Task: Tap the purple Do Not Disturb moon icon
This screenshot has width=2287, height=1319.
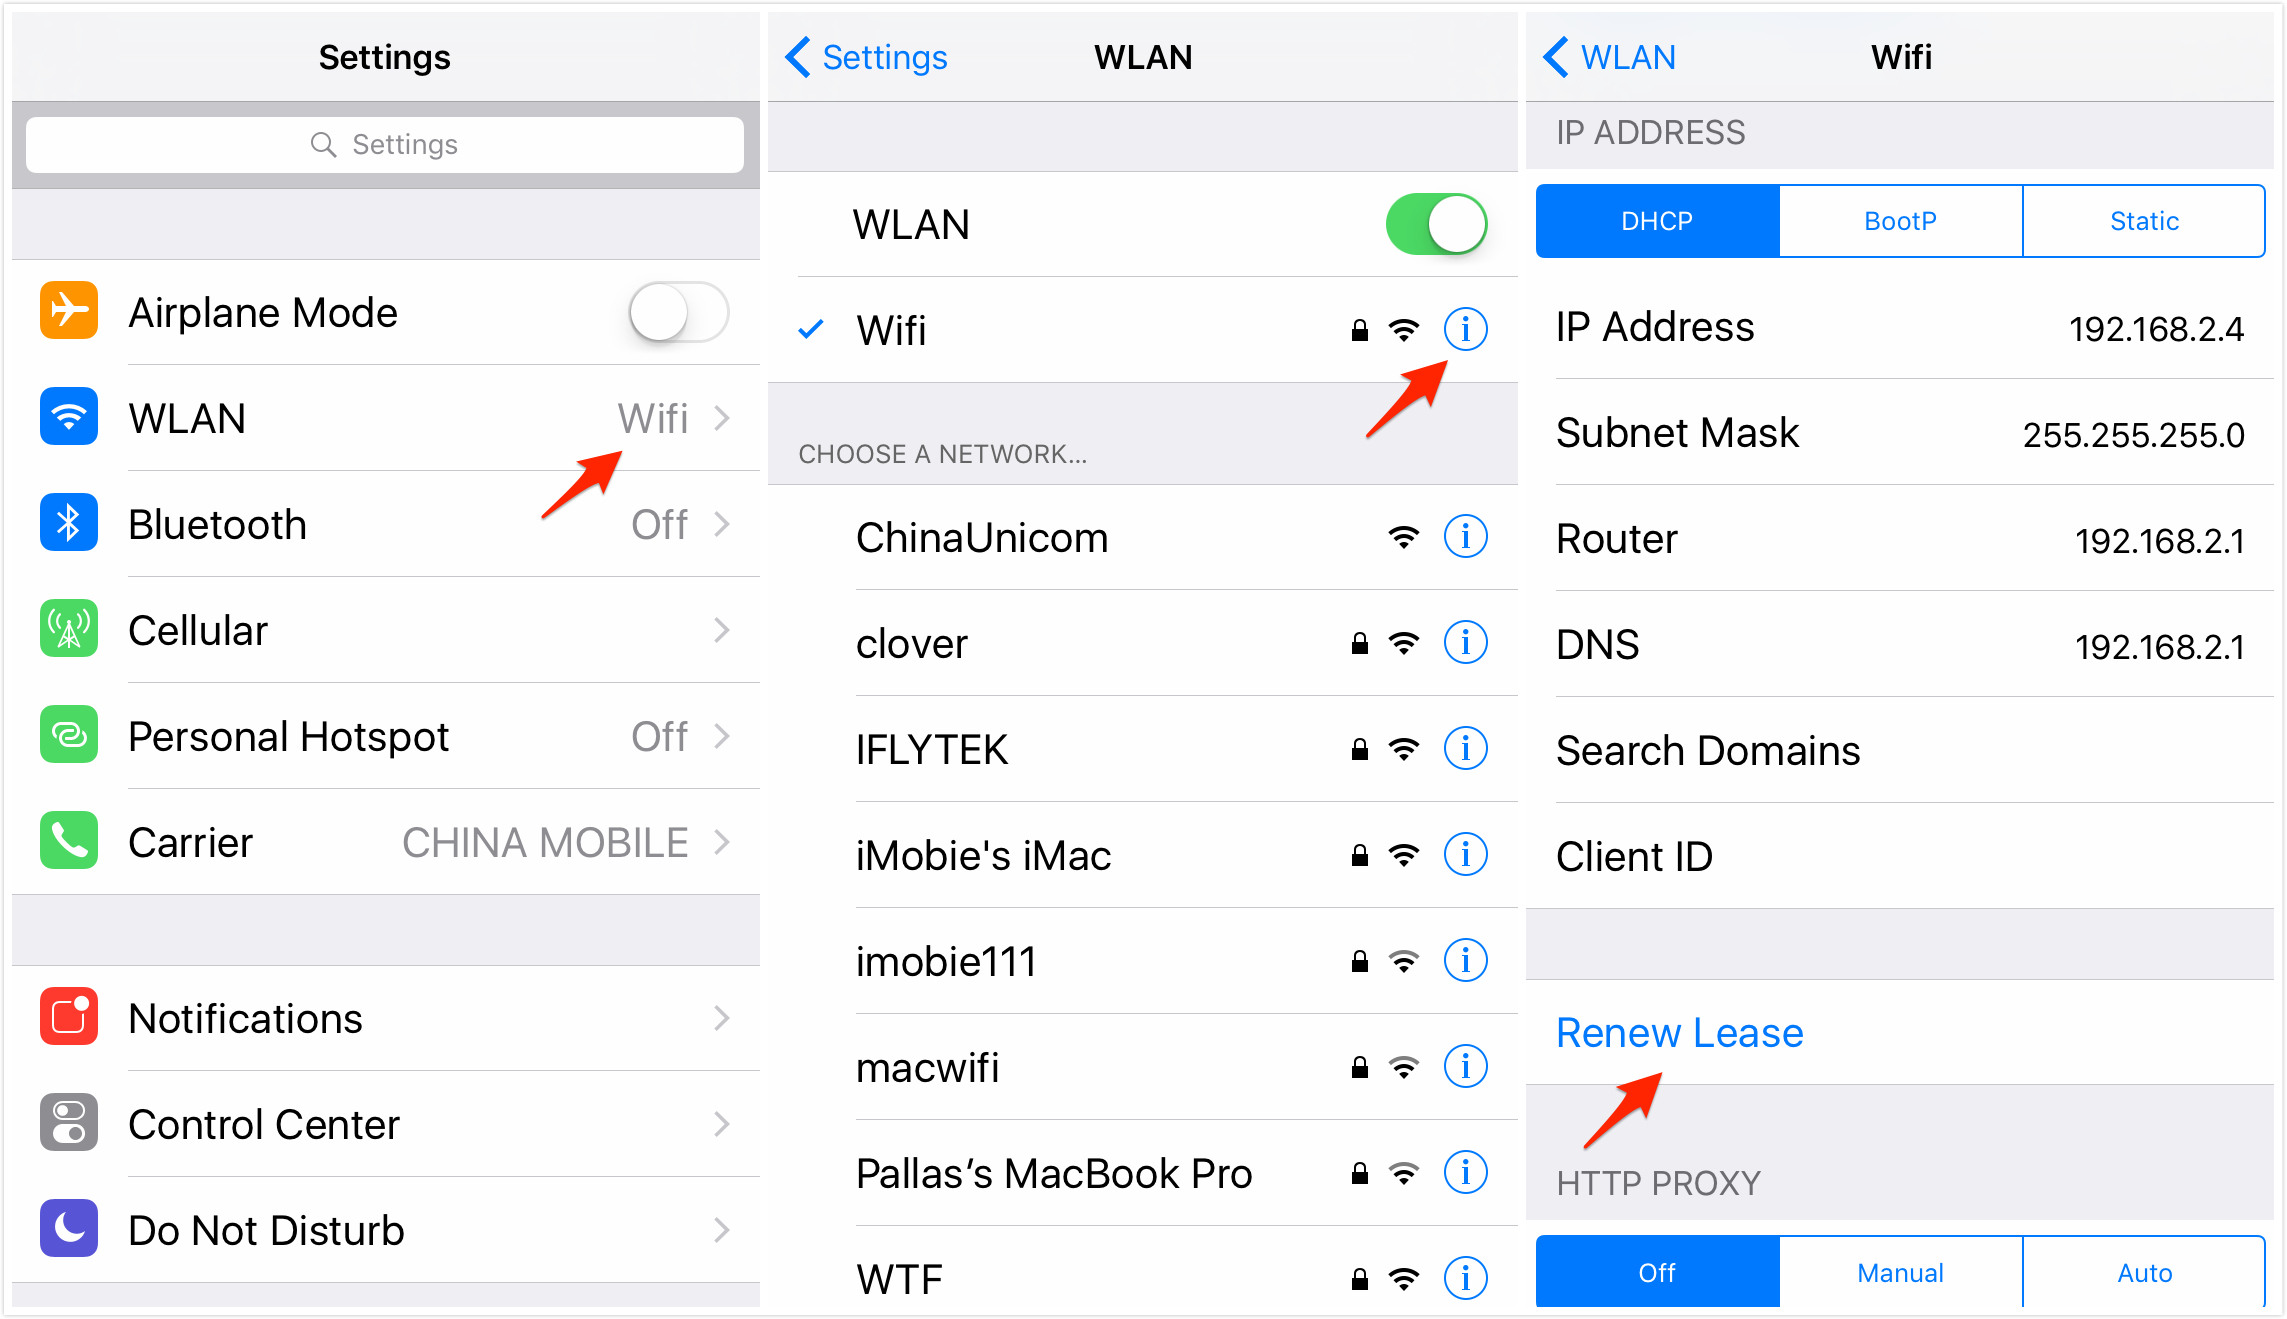Action: [x=69, y=1229]
